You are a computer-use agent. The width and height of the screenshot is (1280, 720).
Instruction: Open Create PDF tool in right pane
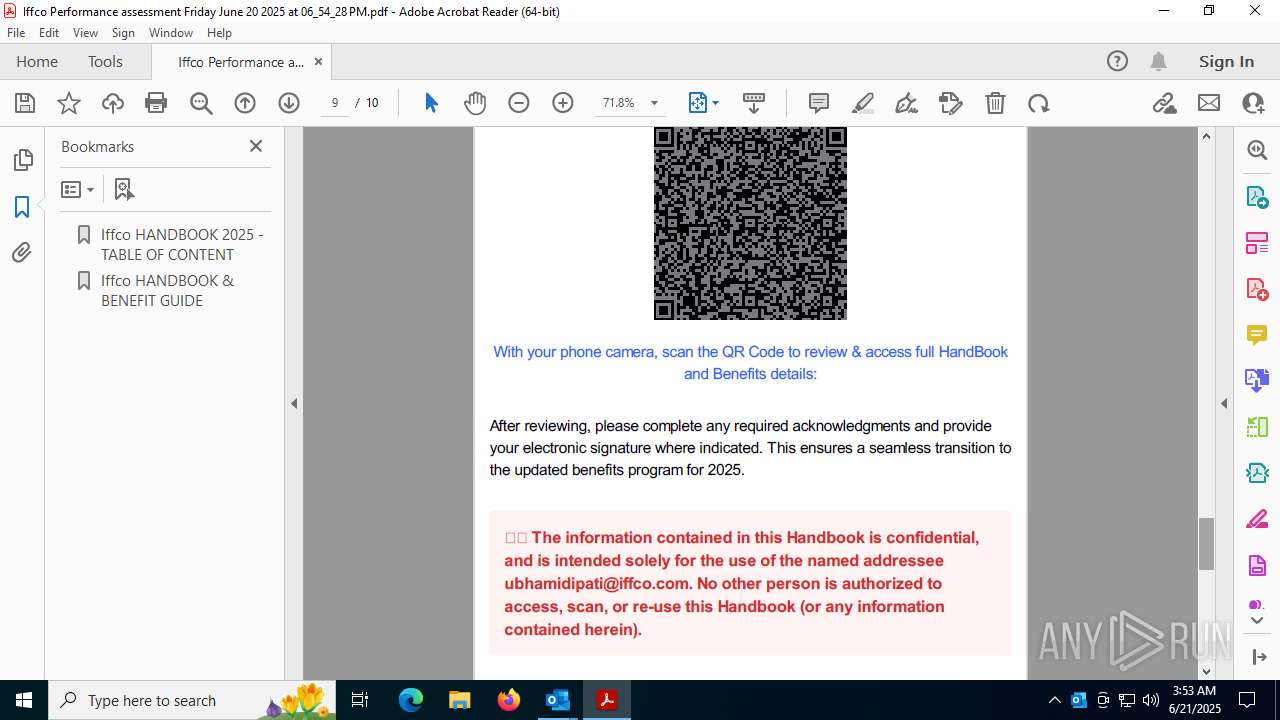[1257, 289]
